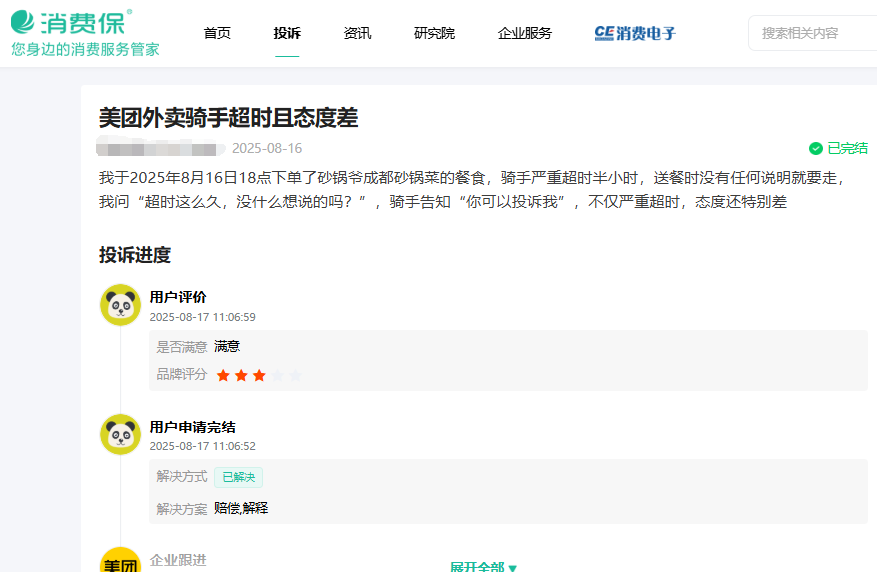Click timestamp 2025-08-17 11:06:59
This screenshot has height=572, width=877.
(202, 317)
